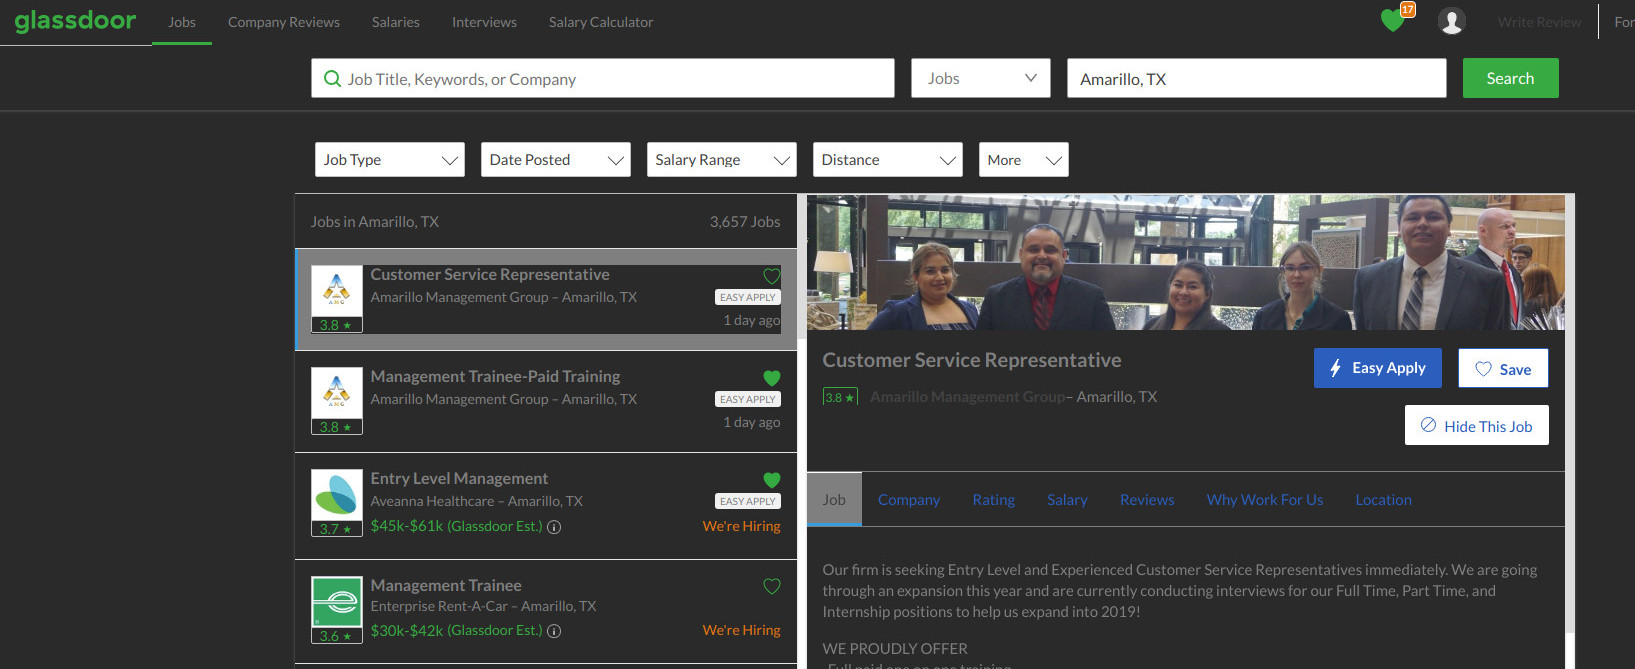Save Customer Service Representative listing with heart
Image resolution: width=1635 pixels, height=669 pixels.
click(772, 276)
